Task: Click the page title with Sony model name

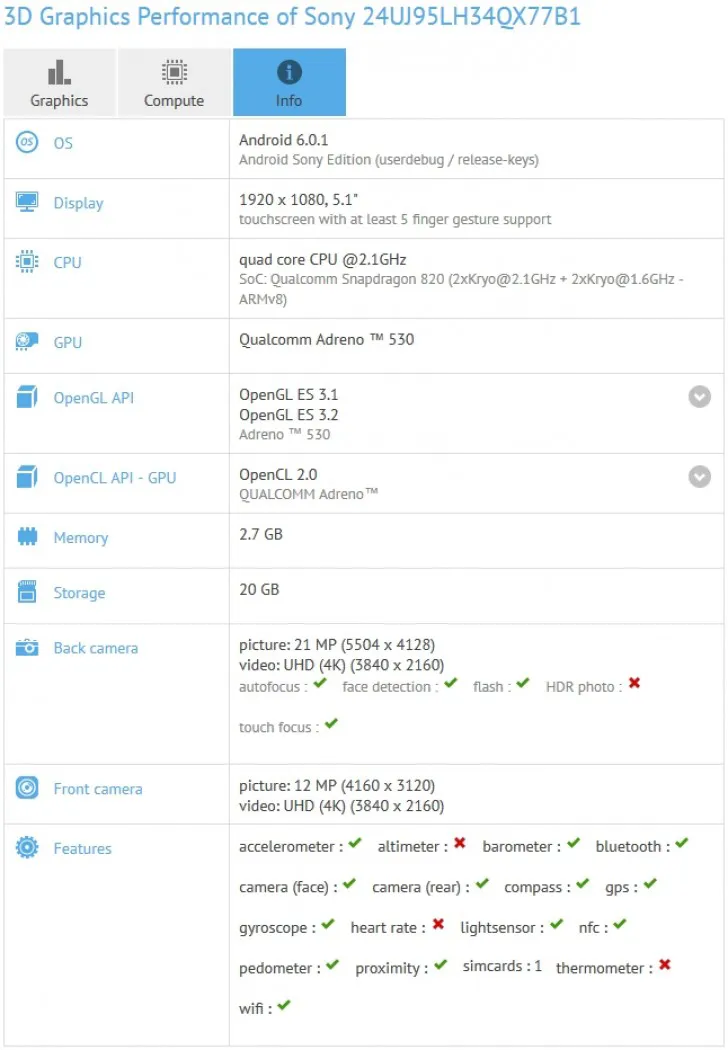Action: [293, 17]
